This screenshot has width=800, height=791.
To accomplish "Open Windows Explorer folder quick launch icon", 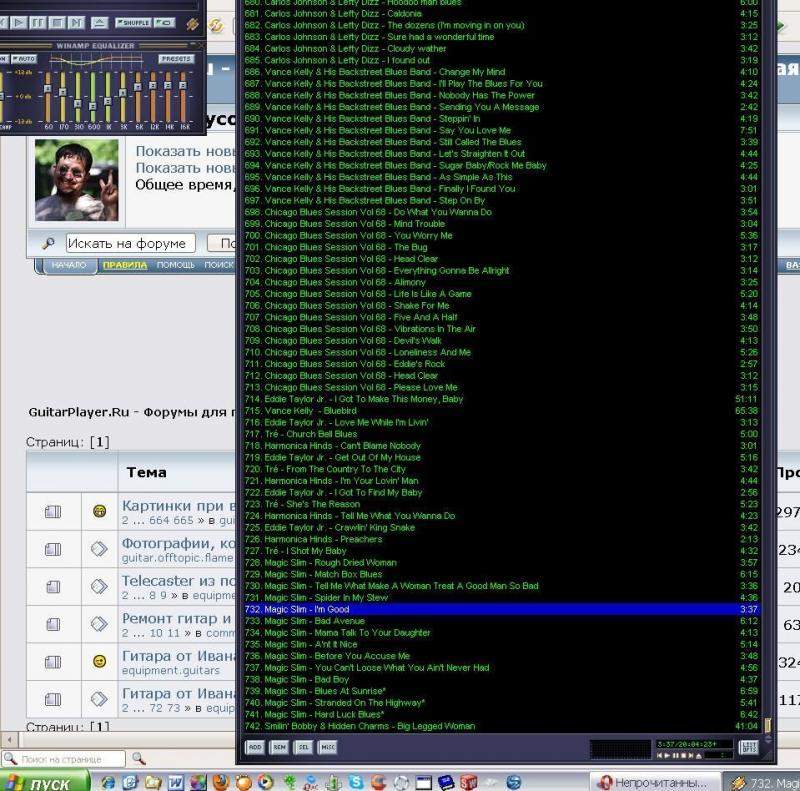I will click(153, 782).
